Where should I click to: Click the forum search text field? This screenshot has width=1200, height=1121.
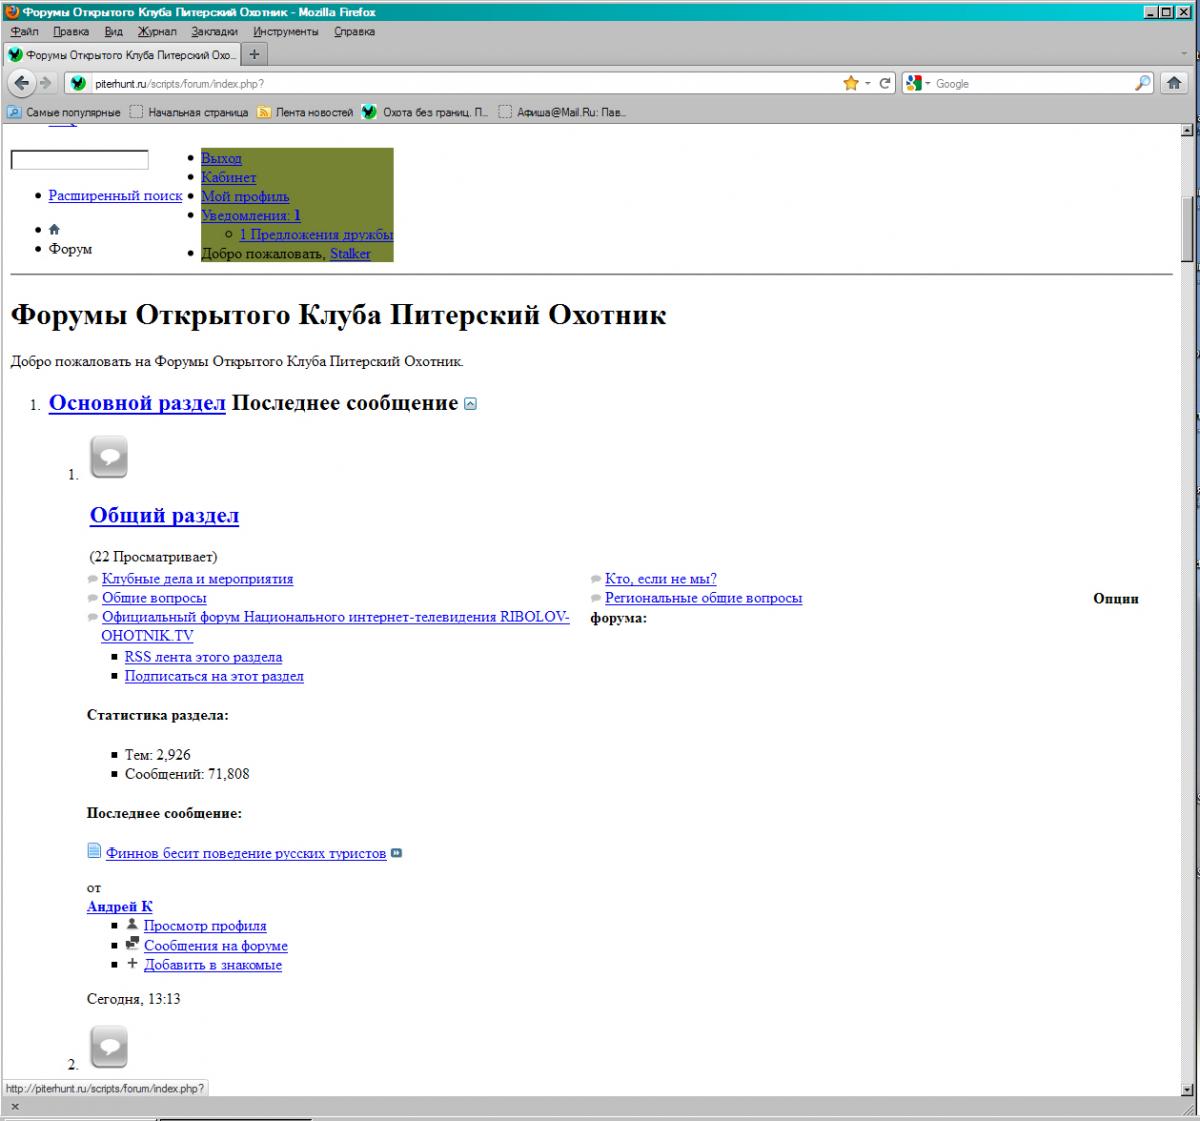79,160
